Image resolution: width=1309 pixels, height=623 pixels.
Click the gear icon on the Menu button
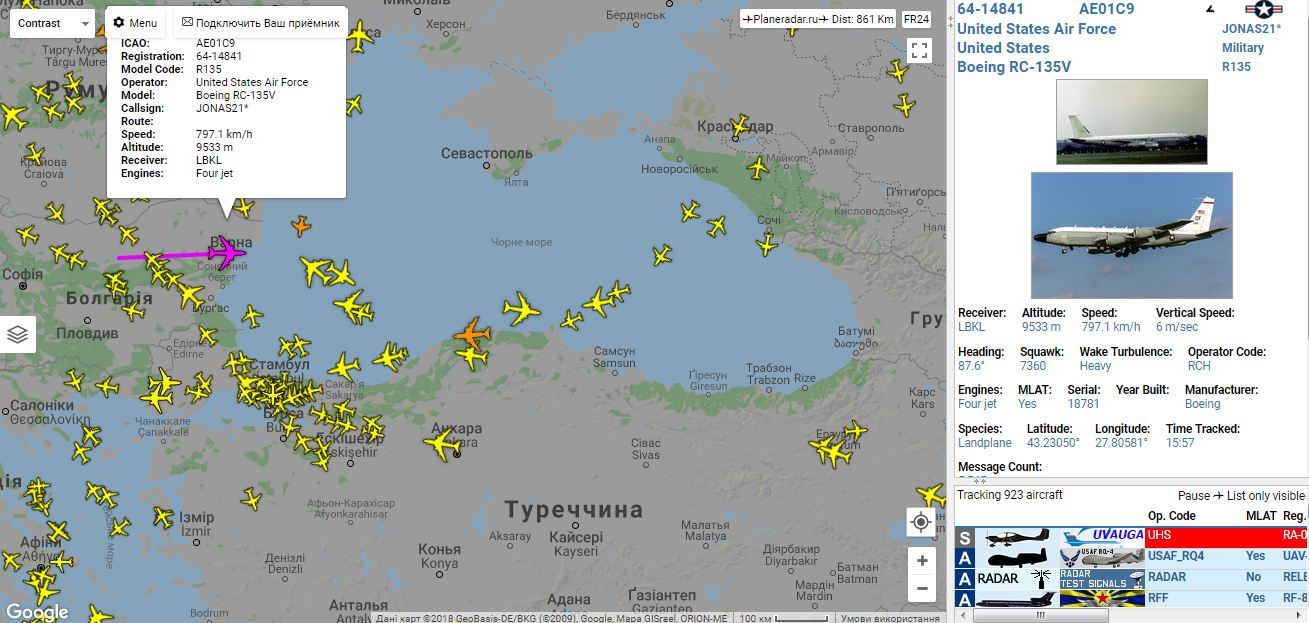click(x=119, y=21)
